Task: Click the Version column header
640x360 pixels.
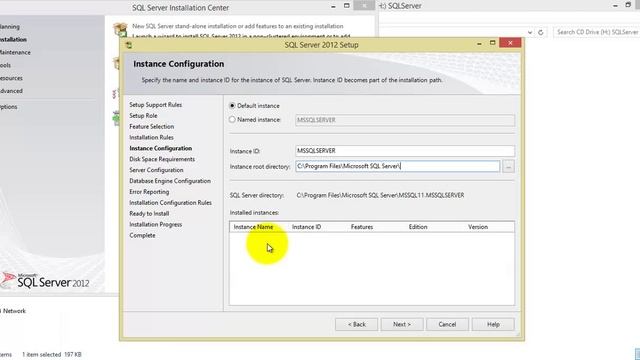Action: (x=478, y=227)
